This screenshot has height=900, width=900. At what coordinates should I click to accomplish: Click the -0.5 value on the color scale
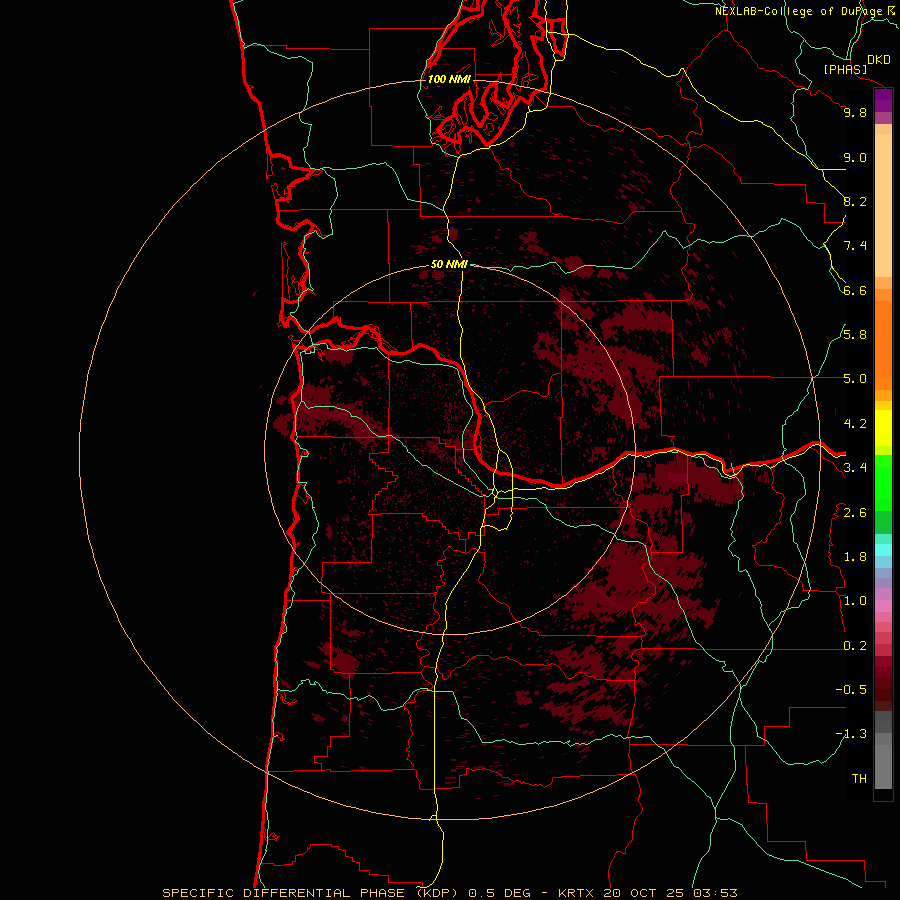[x=851, y=690]
